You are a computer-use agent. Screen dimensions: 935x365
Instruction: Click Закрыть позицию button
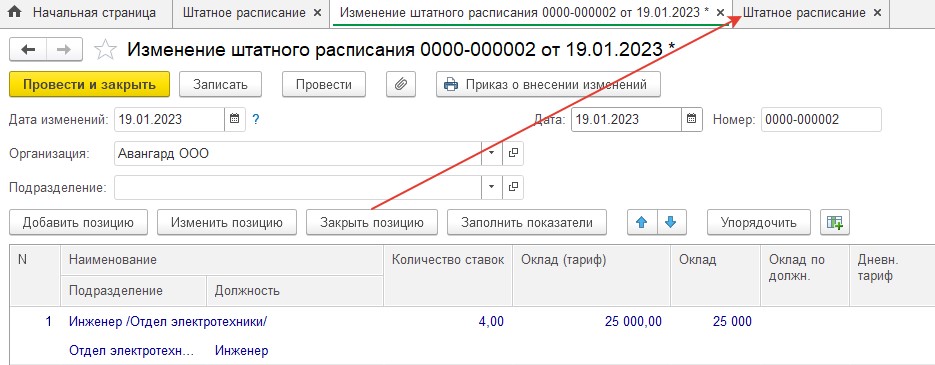(x=371, y=222)
